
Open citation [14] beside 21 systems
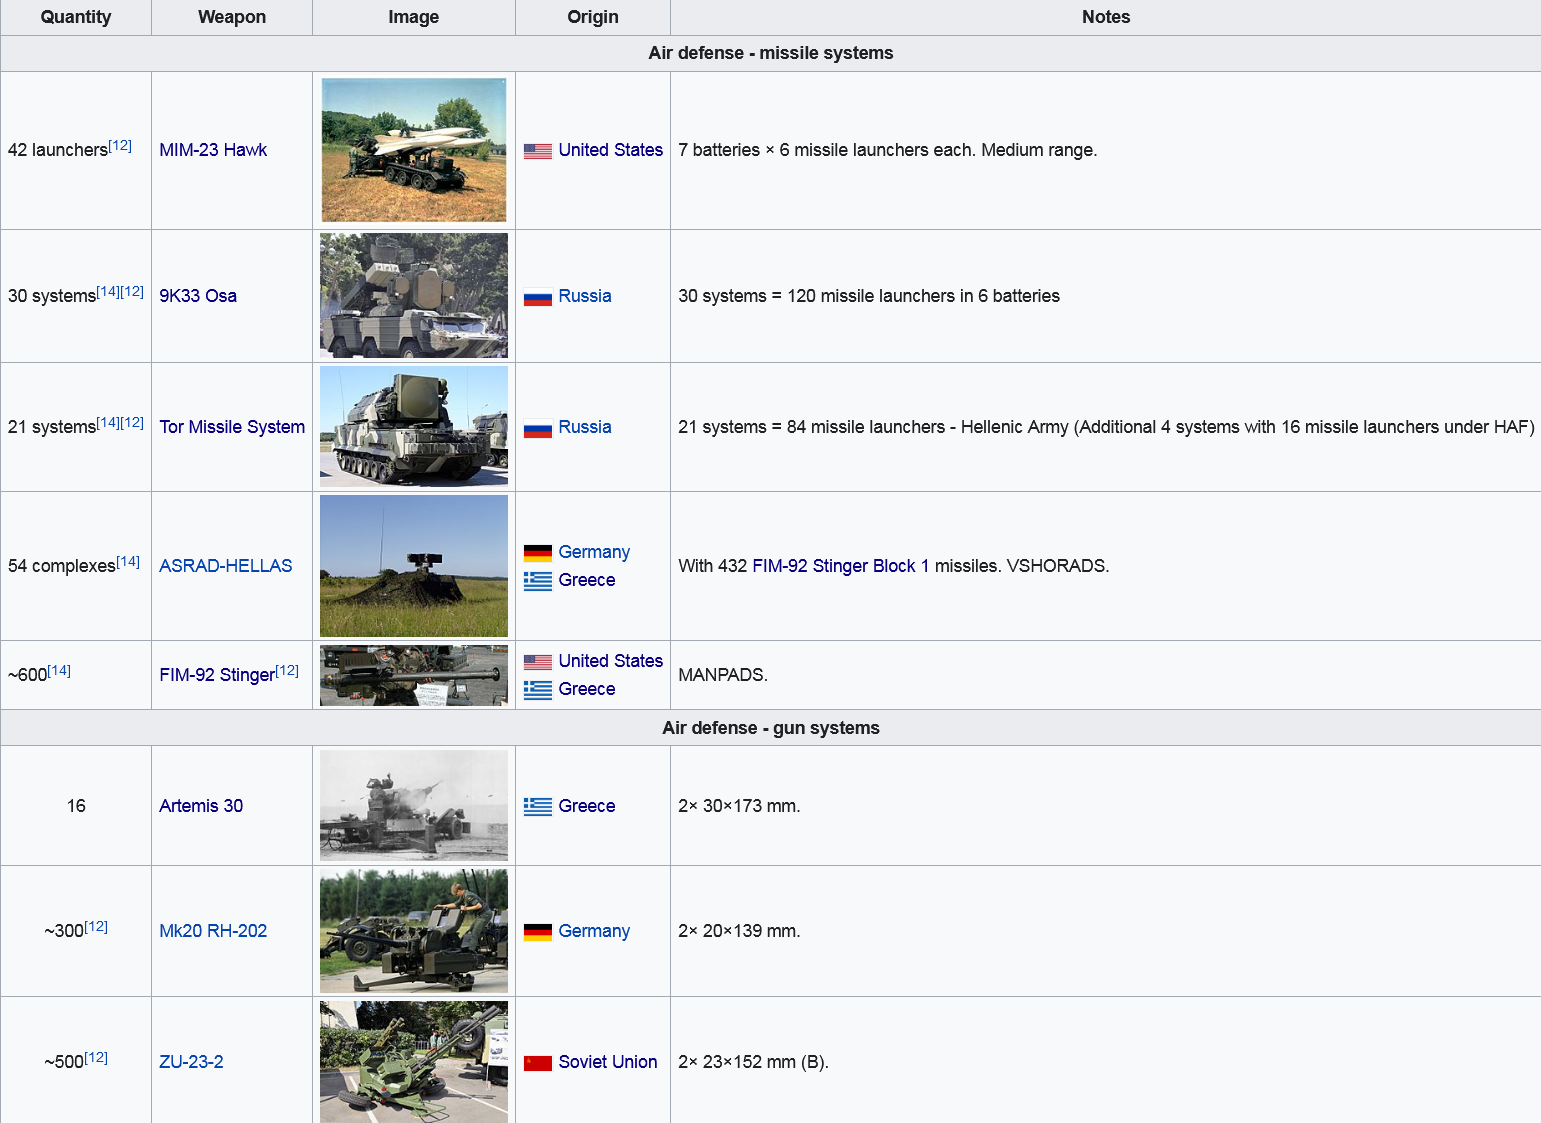coord(108,422)
